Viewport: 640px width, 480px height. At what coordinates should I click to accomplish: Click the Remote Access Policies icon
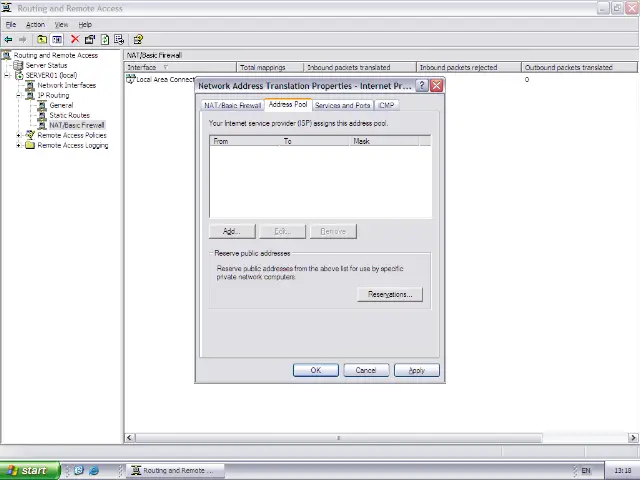point(30,135)
